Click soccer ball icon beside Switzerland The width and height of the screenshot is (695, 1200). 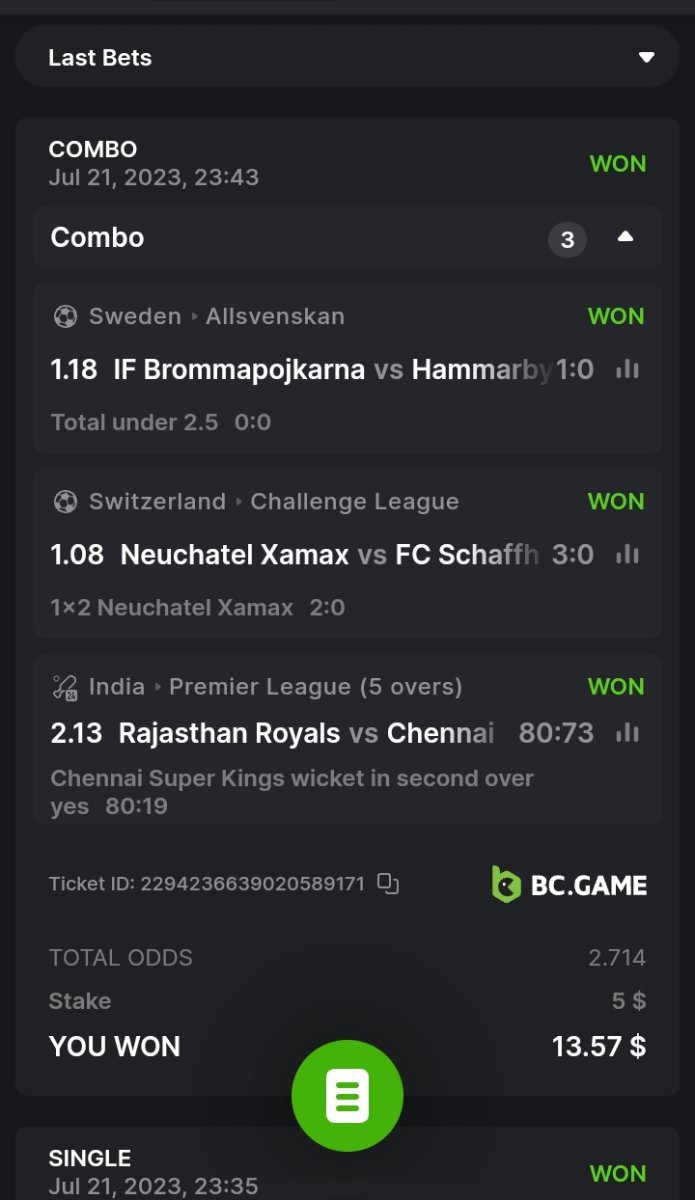pyautogui.click(x=65, y=502)
